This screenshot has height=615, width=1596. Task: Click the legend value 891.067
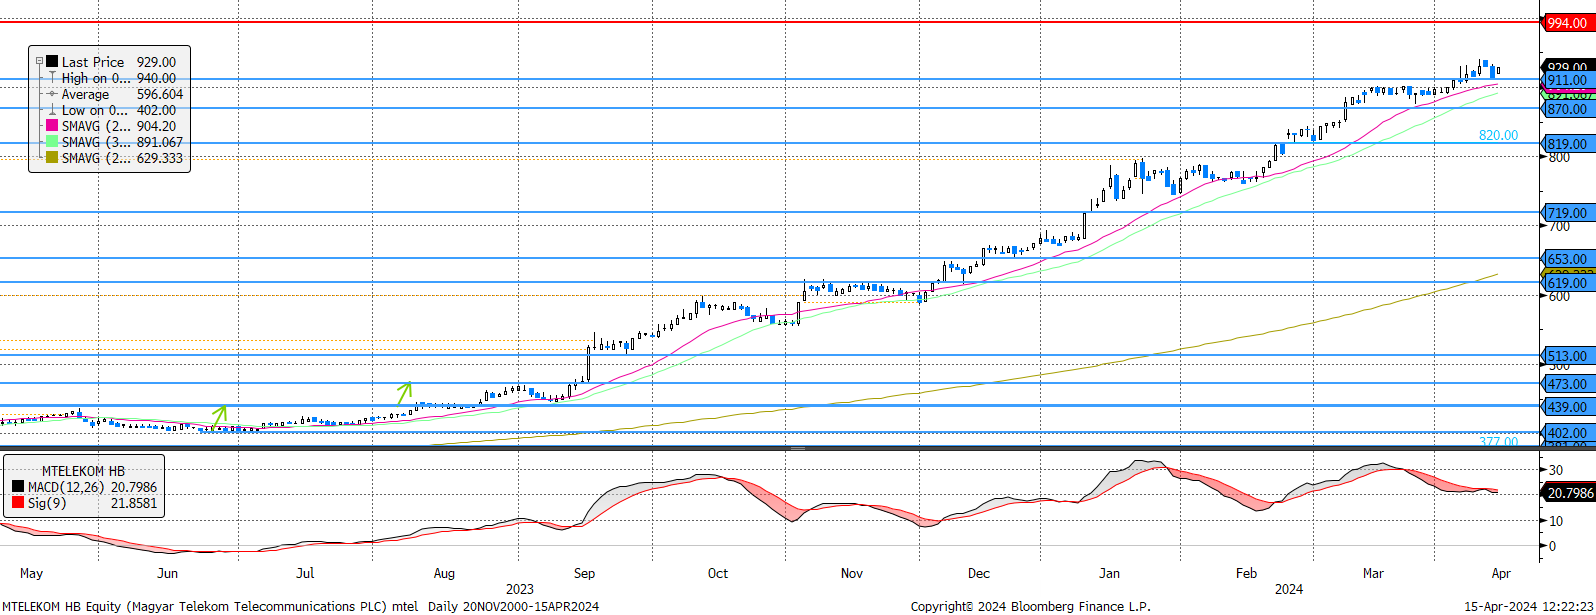coord(160,142)
